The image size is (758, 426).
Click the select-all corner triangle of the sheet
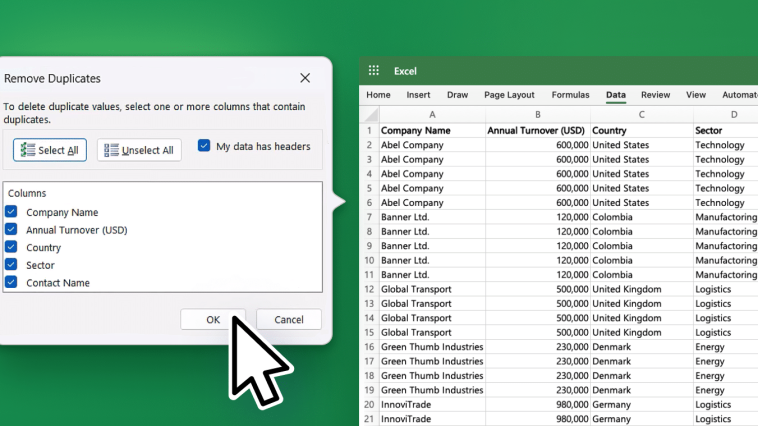tap(371, 115)
